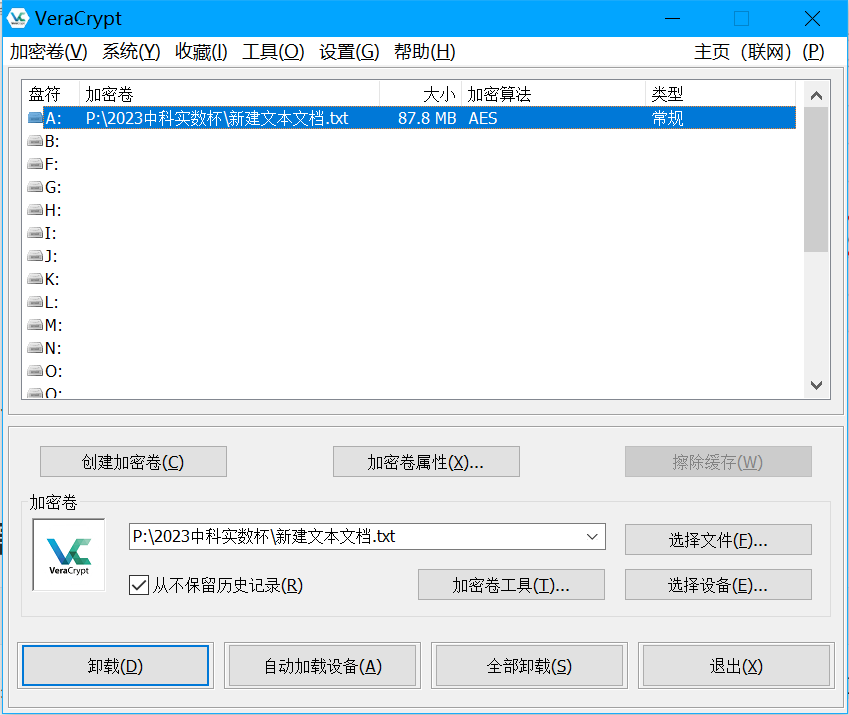Select the drive K: icon

tap(35, 279)
